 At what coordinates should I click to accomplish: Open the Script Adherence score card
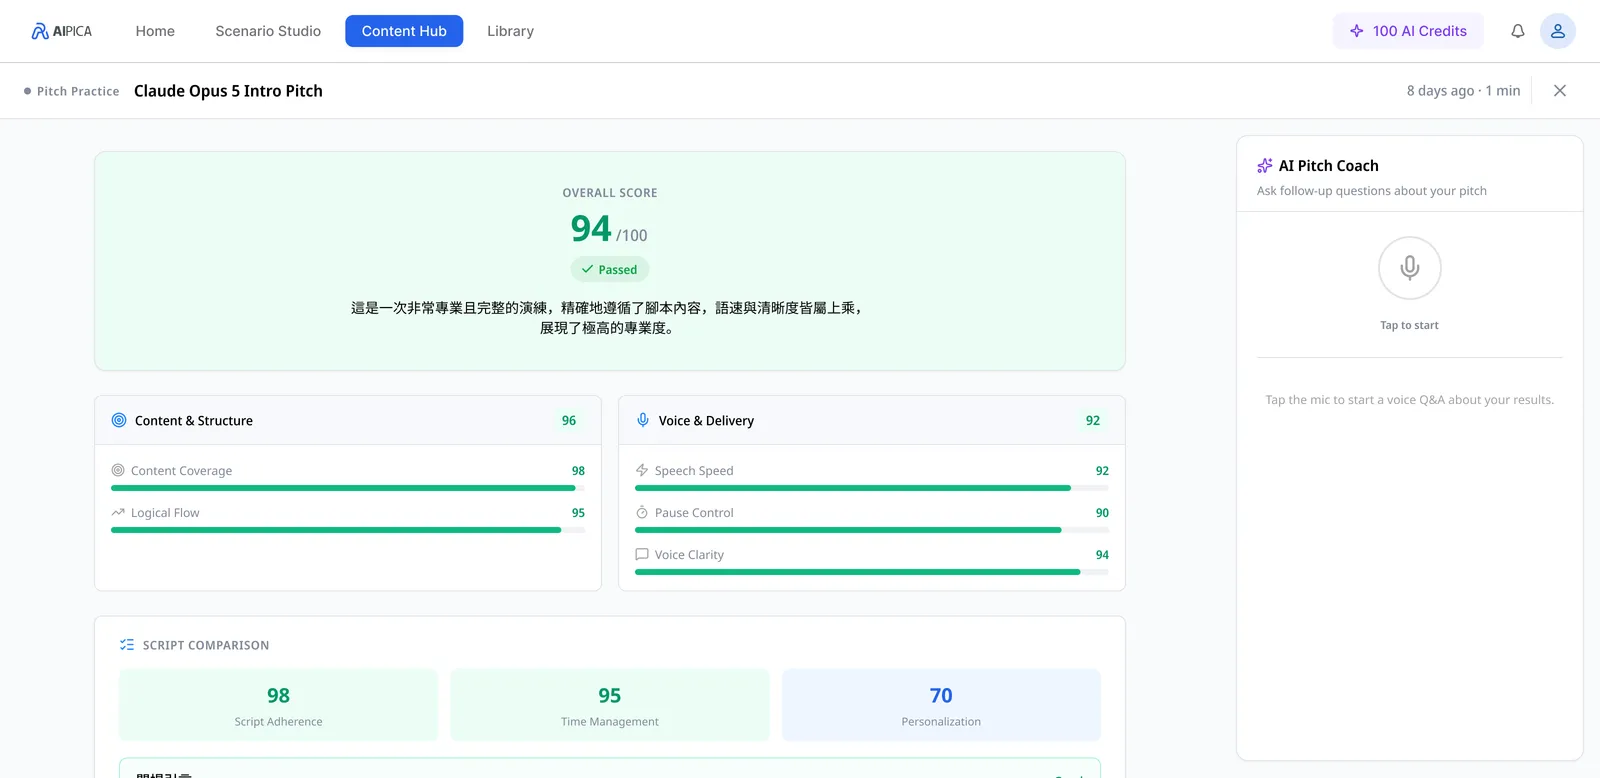pos(278,705)
